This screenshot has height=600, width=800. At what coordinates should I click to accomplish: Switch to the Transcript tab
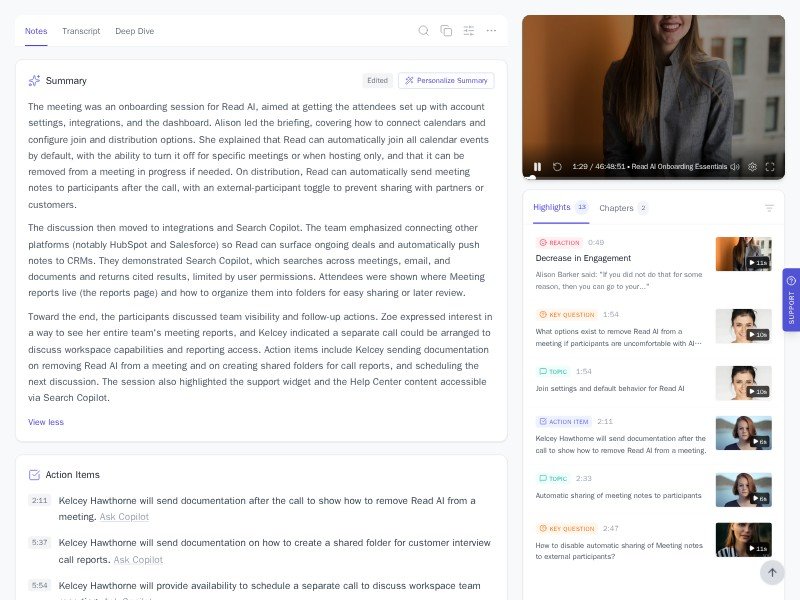tap(81, 31)
